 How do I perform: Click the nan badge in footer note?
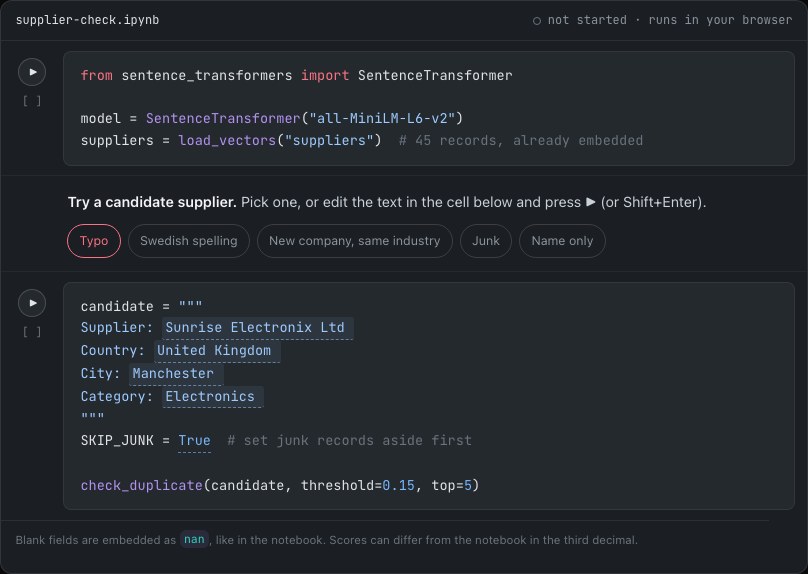194,539
